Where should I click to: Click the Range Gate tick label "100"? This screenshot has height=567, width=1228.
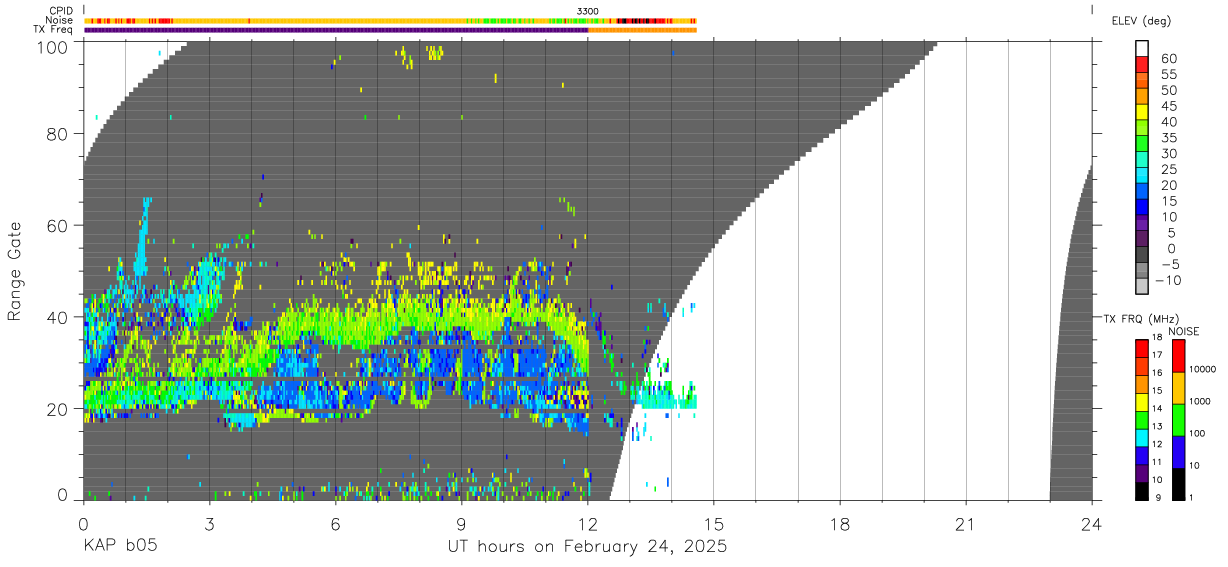[51, 46]
